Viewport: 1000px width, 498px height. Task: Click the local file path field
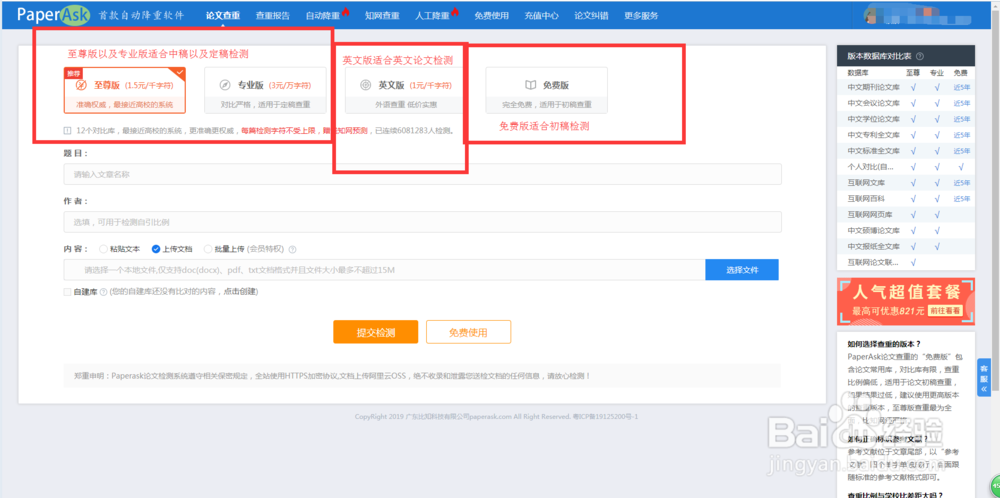(385, 270)
